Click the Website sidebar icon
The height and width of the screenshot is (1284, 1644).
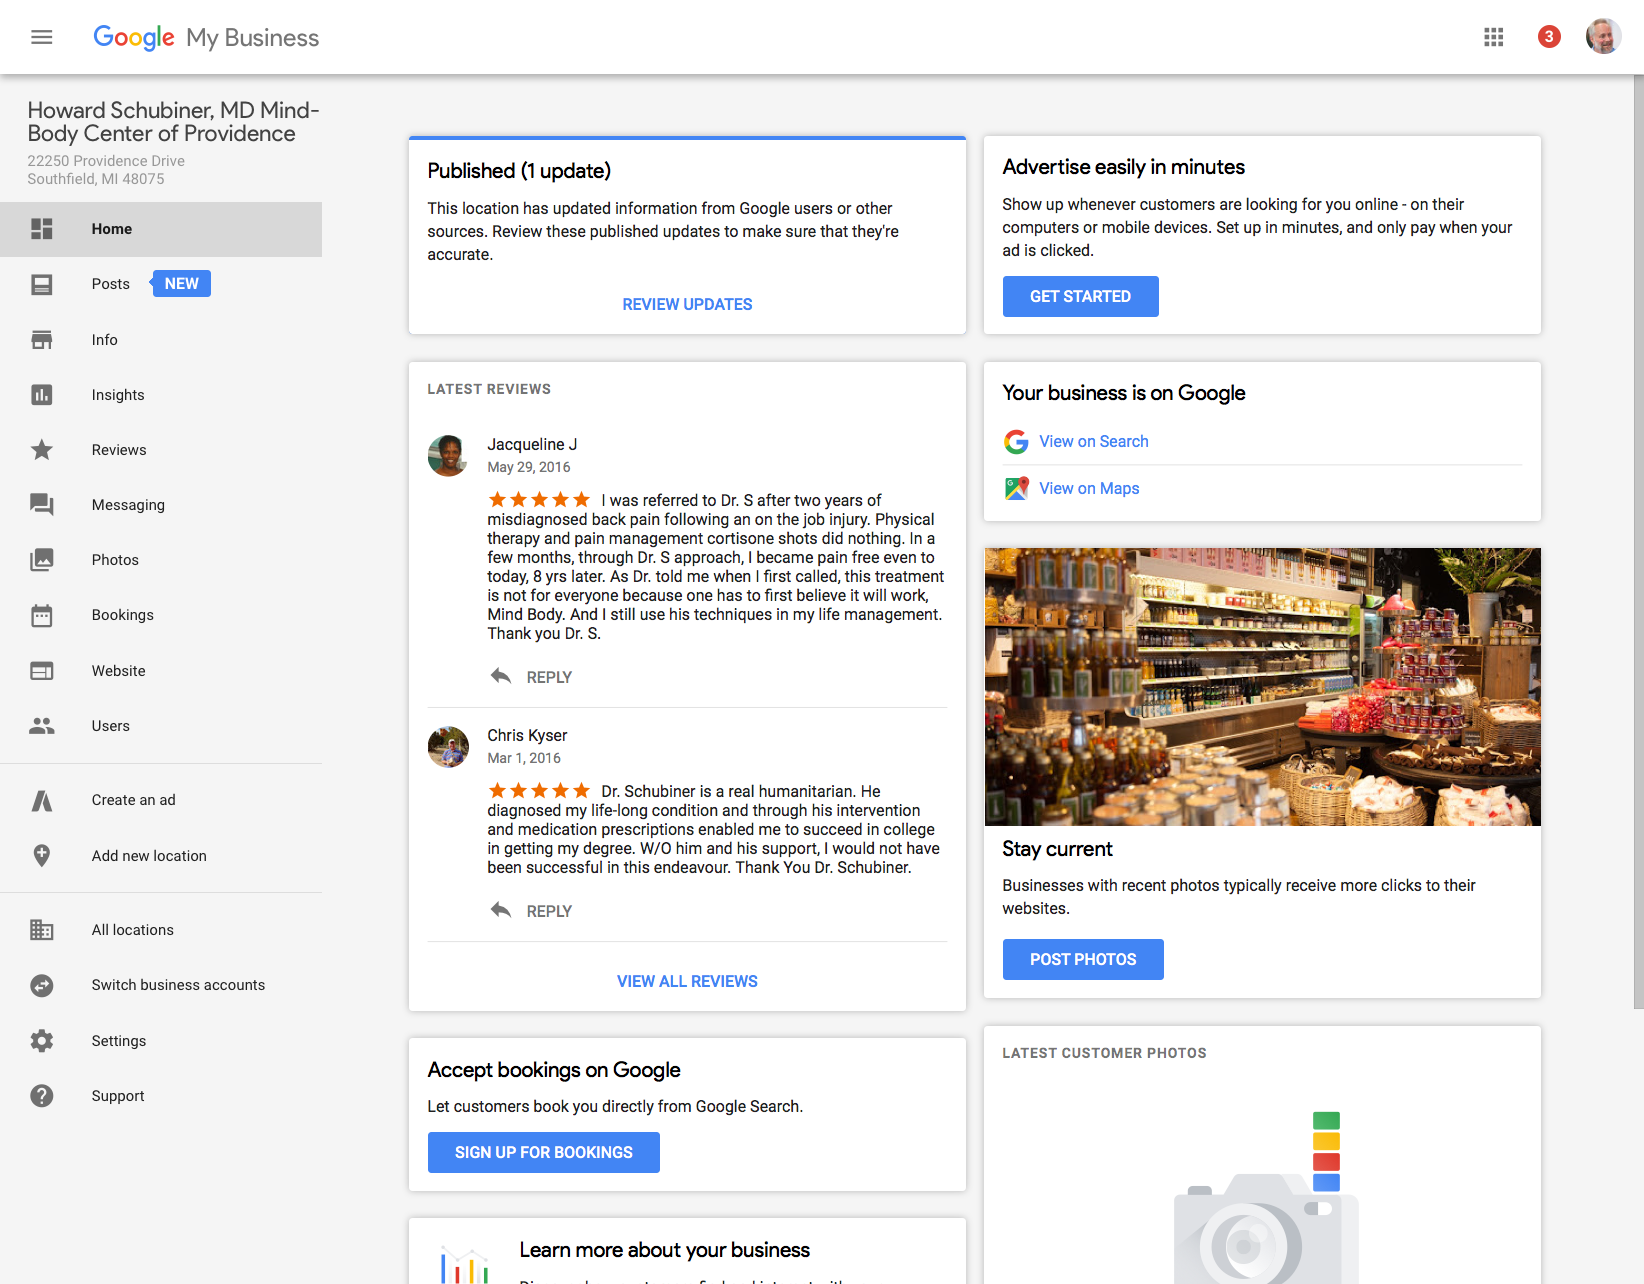42,671
